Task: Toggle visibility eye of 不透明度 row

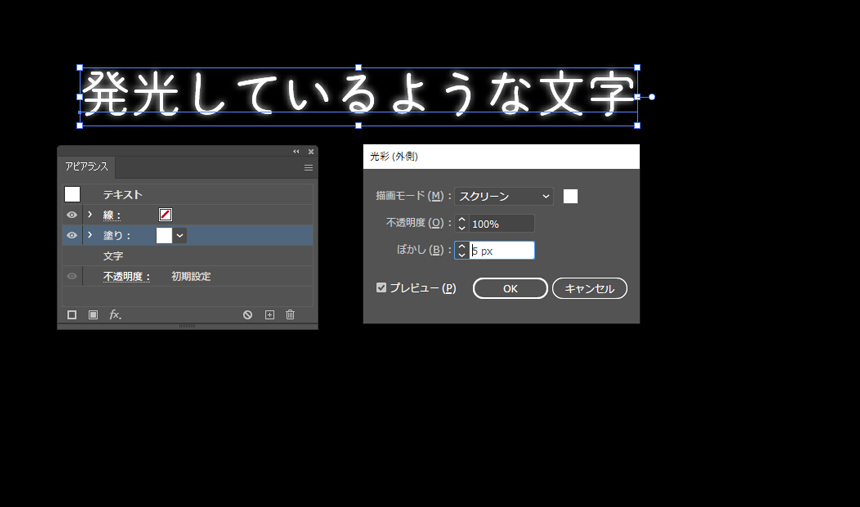Action: click(72, 276)
